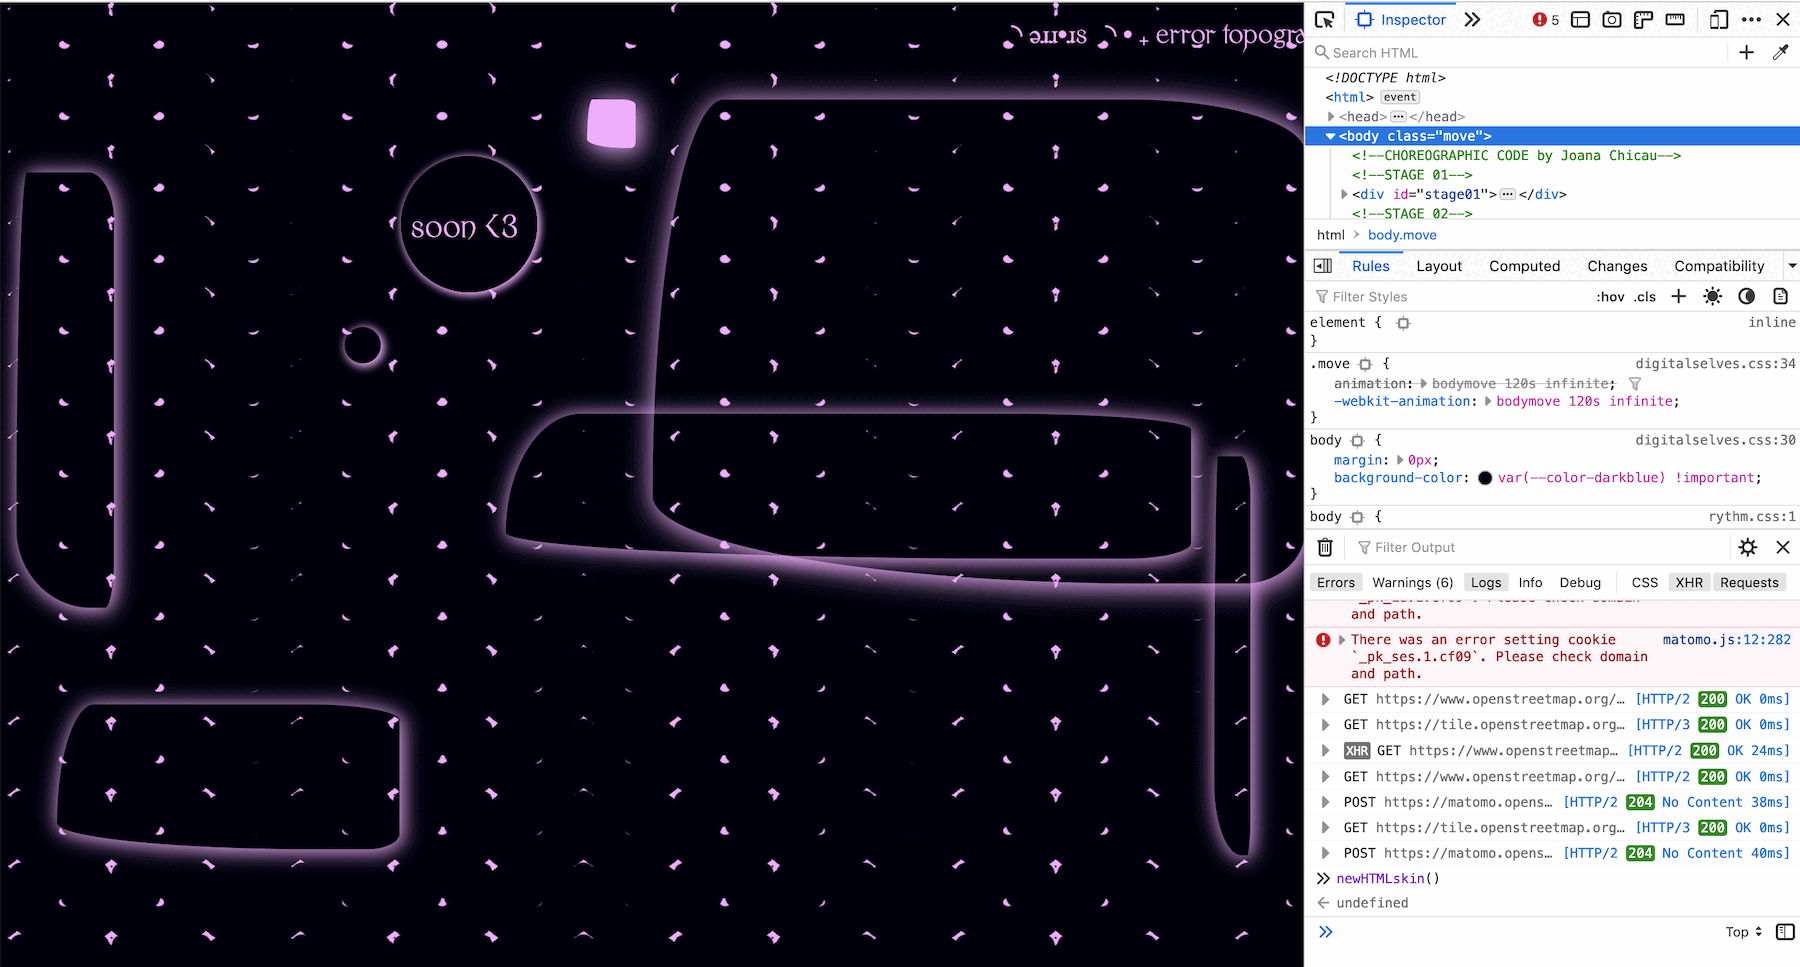Show more DevTools tabs via chevrons
This screenshot has width=1800, height=967.
[x=1472, y=20]
